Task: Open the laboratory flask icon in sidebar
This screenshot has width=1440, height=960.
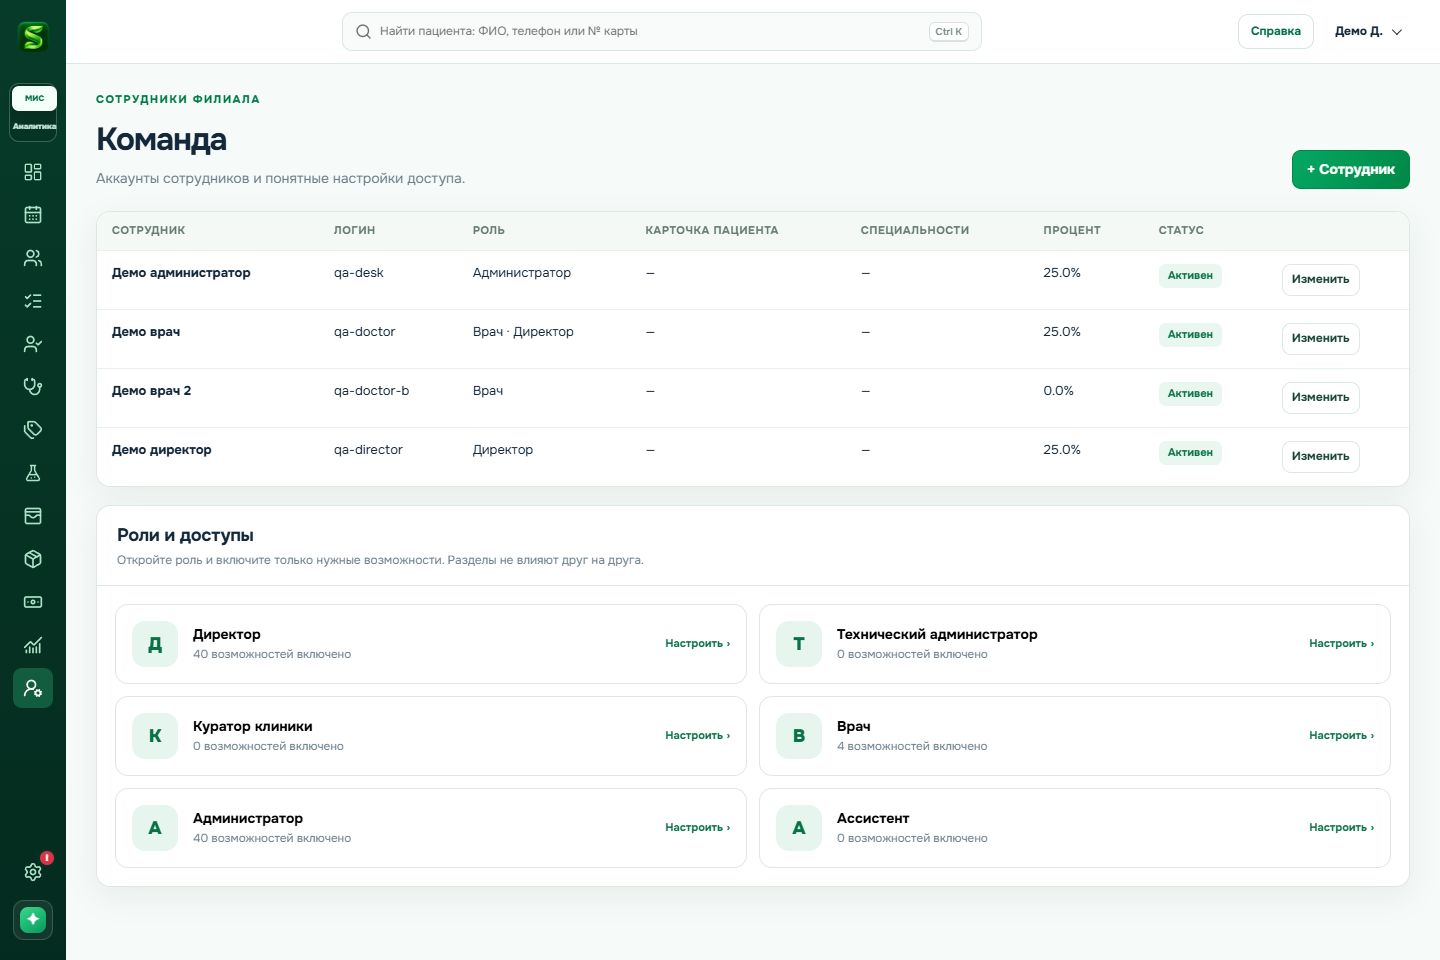Action: tap(33, 473)
